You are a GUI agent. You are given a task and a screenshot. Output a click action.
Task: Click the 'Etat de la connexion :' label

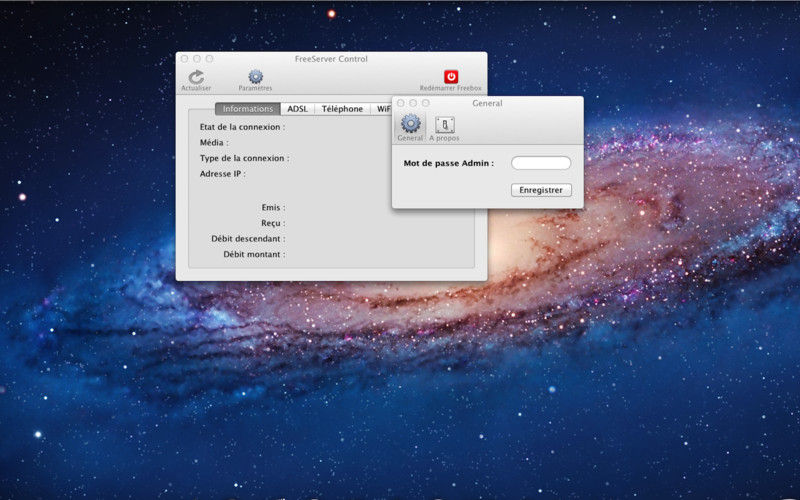[242, 127]
